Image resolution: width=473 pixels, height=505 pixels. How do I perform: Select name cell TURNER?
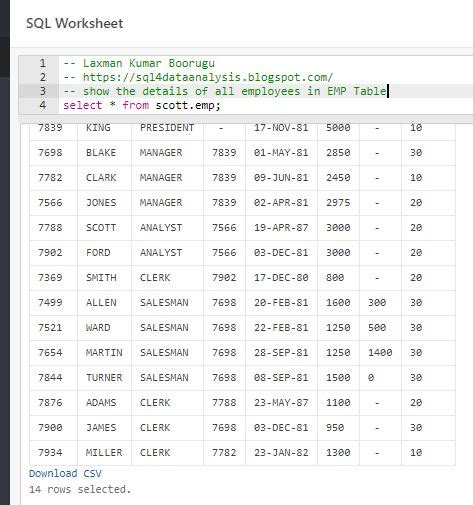click(x=104, y=378)
